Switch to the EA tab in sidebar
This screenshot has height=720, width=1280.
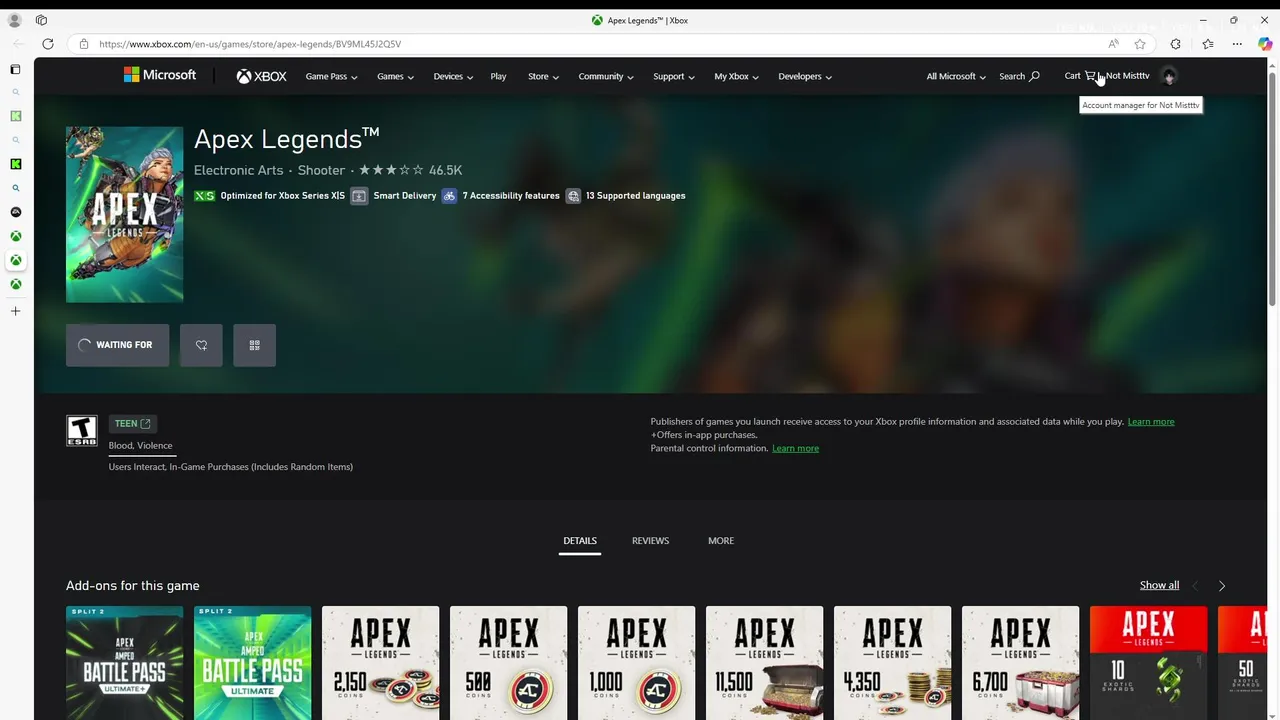pos(15,212)
